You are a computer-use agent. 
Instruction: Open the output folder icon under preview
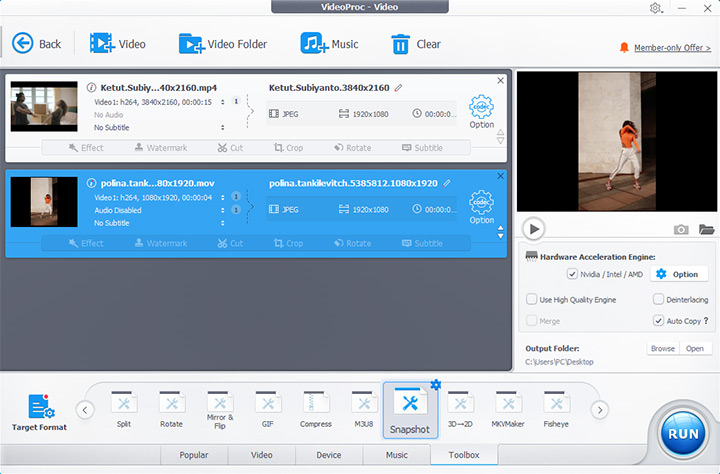click(x=707, y=229)
